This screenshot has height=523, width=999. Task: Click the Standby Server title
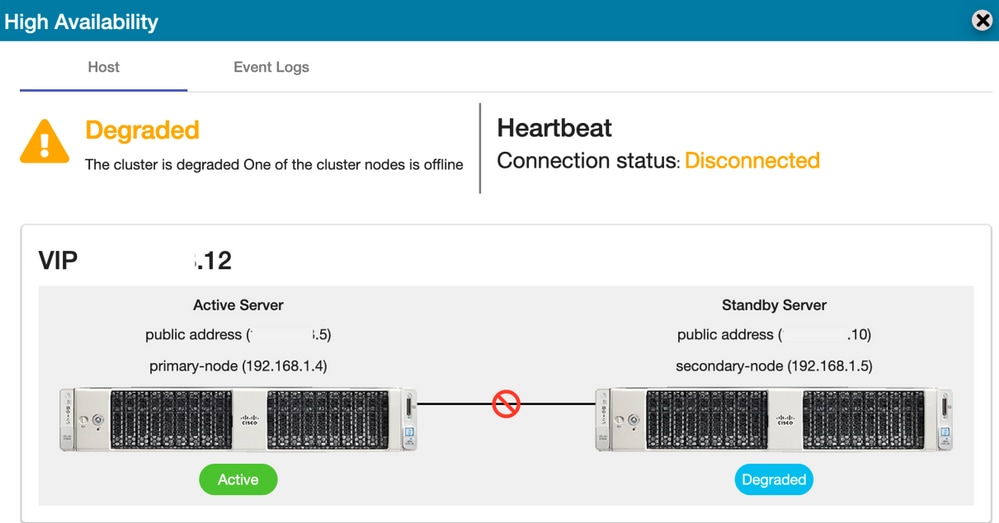(774, 305)
